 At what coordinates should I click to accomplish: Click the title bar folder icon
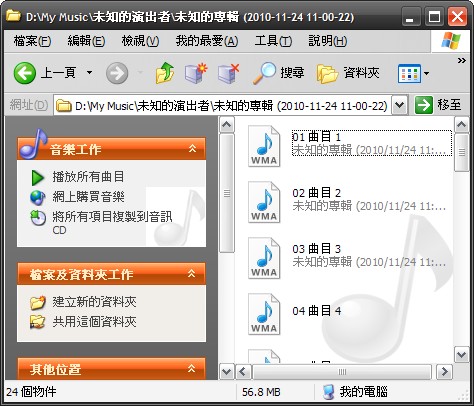[x=13, y=15]
